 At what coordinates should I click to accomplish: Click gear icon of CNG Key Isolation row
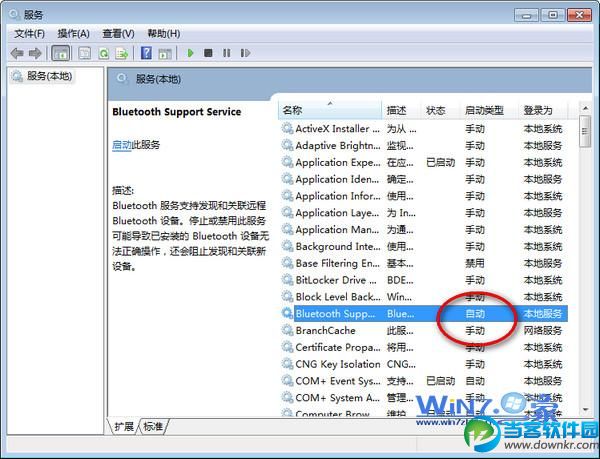[287, 364]
